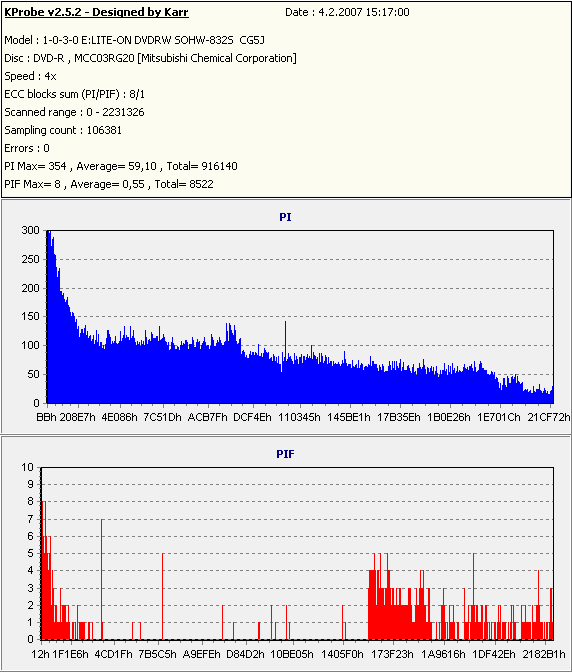Viewport: 572px width, 672px height.
Task: Click the 'D84D2h' PIF x-axis label
Action: [x=246, y=654]
